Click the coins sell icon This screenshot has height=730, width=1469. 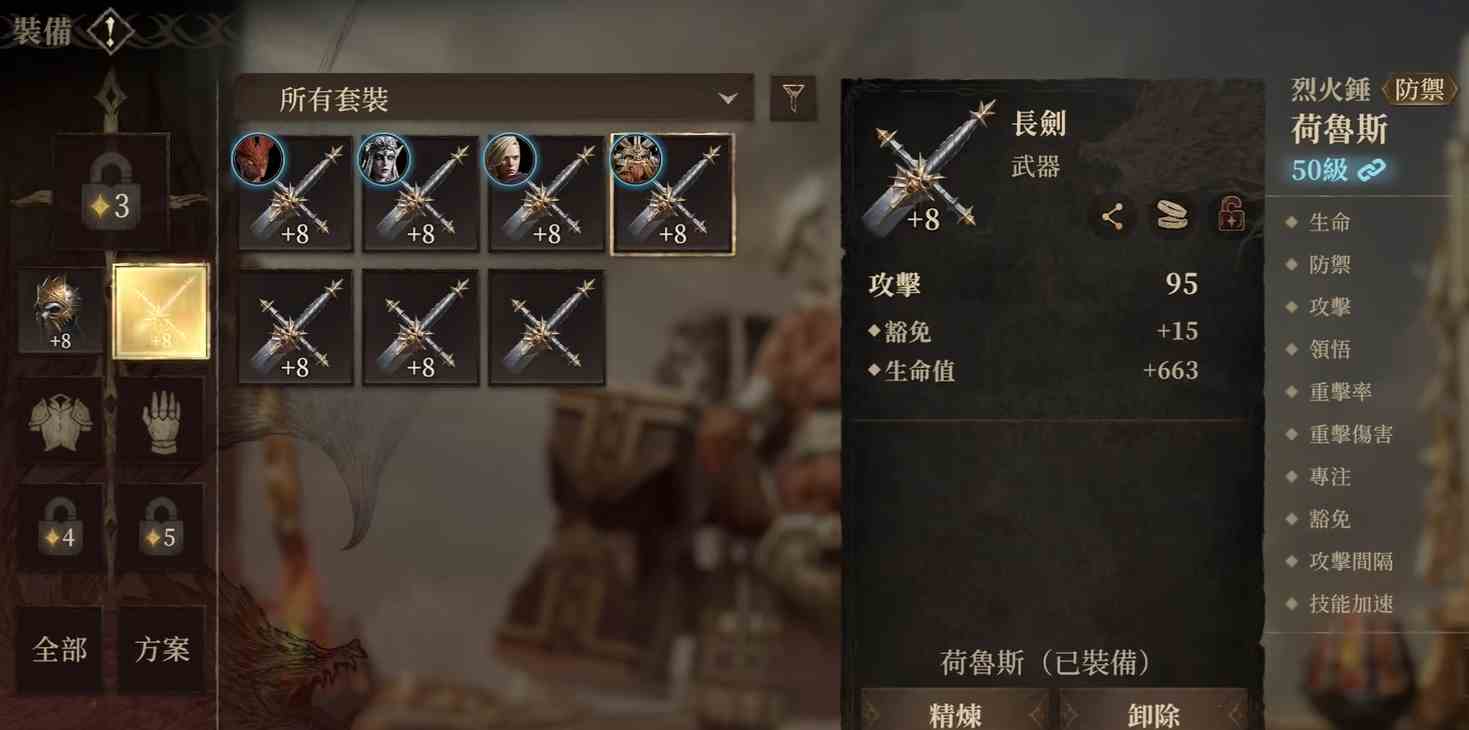coord(1171,216)
